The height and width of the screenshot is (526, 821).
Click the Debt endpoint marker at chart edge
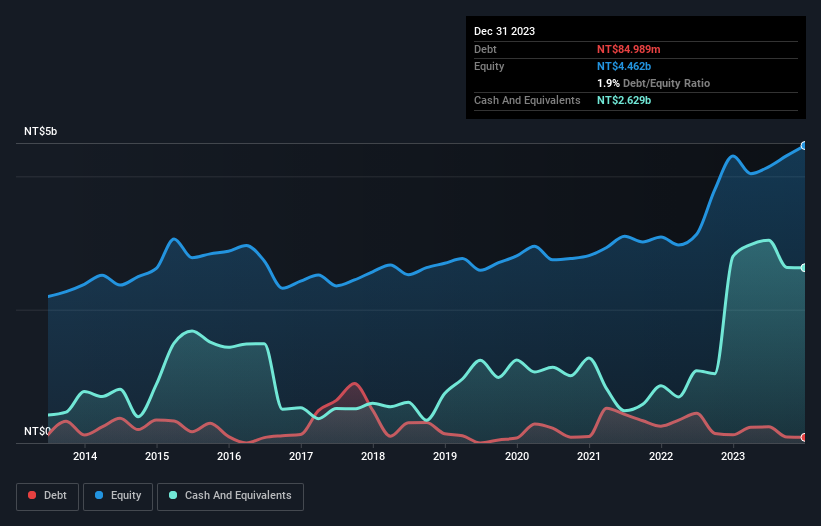coord(804,437)
